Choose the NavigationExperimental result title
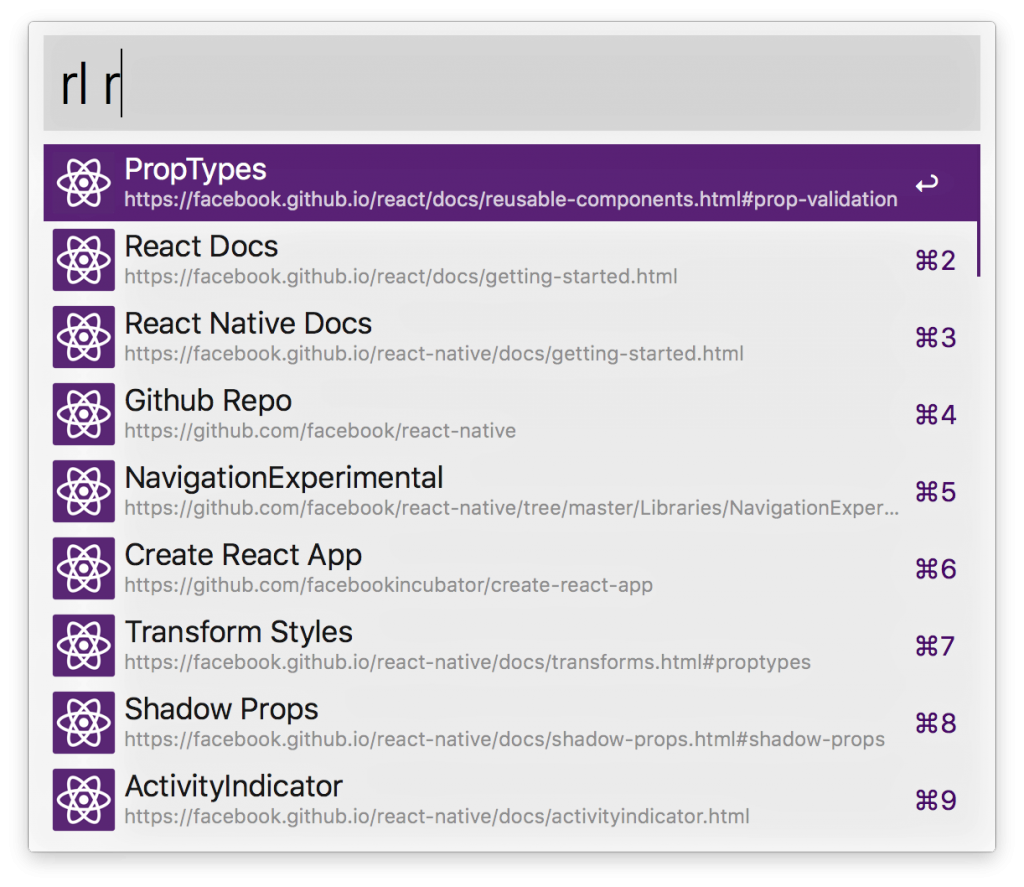The image size is (1024, 887). (x=283, y=478)
